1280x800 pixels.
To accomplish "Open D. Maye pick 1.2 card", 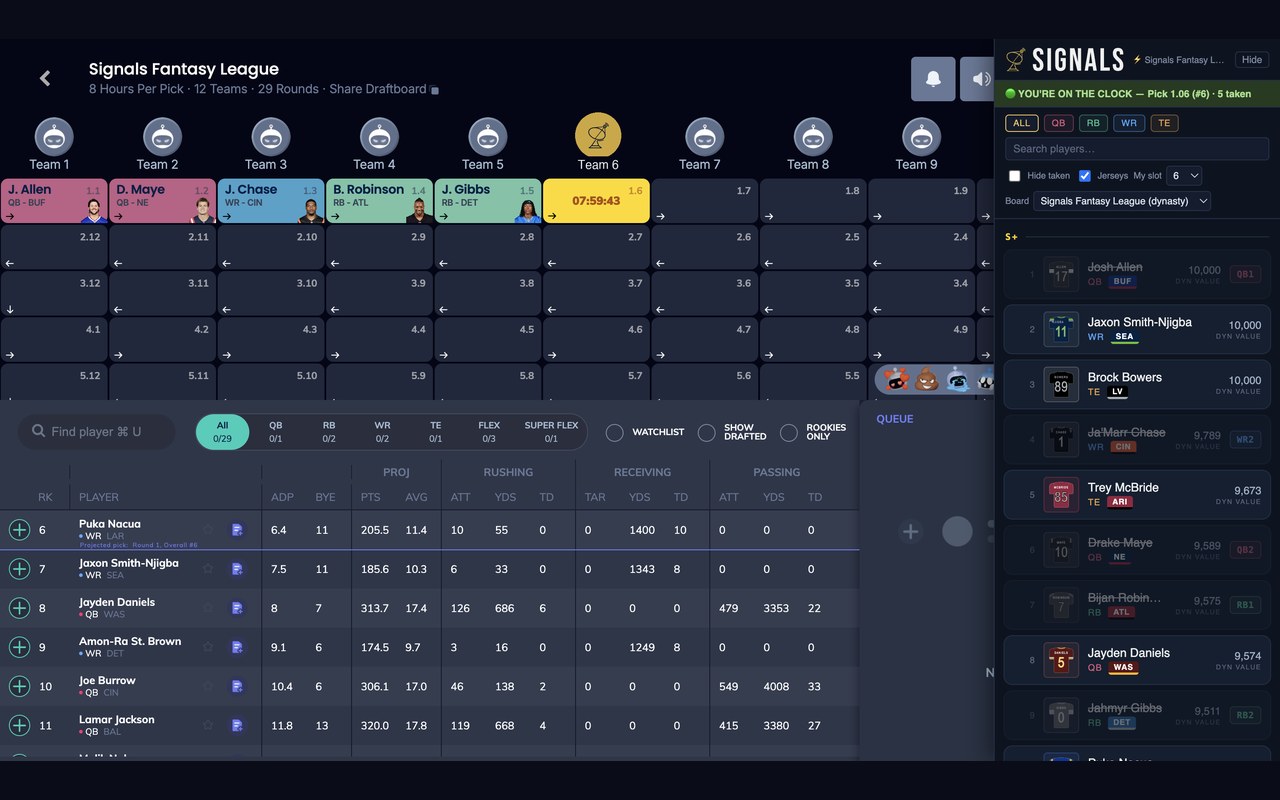I will pyautogui.click(x=163, y=201).
